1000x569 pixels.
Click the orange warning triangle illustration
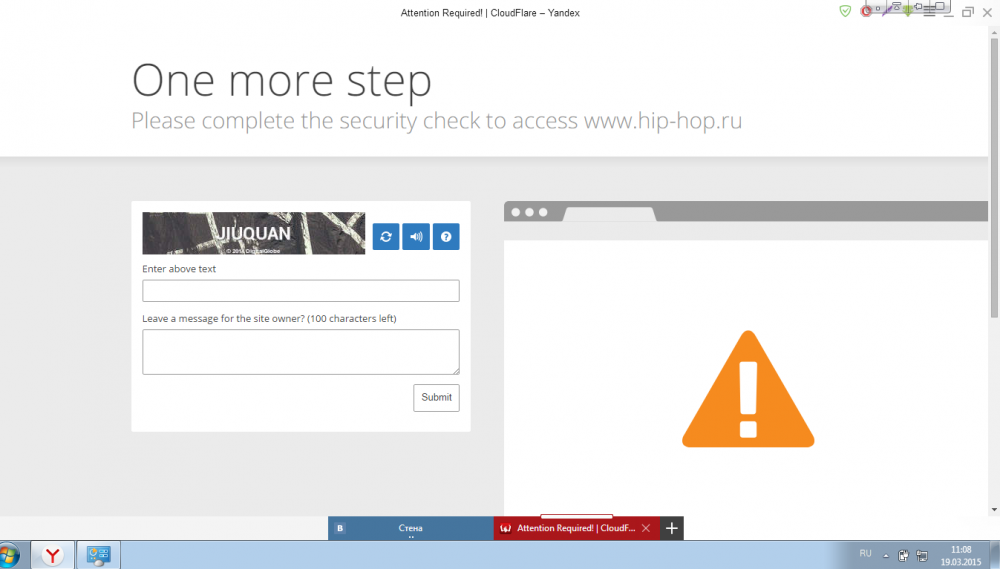[748, 389]
